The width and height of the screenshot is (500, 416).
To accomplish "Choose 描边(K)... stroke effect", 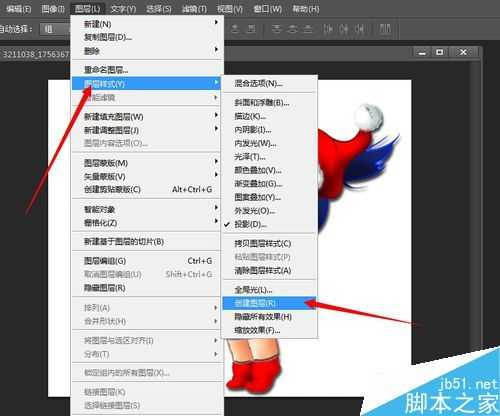I will click(x=269, y=116).
